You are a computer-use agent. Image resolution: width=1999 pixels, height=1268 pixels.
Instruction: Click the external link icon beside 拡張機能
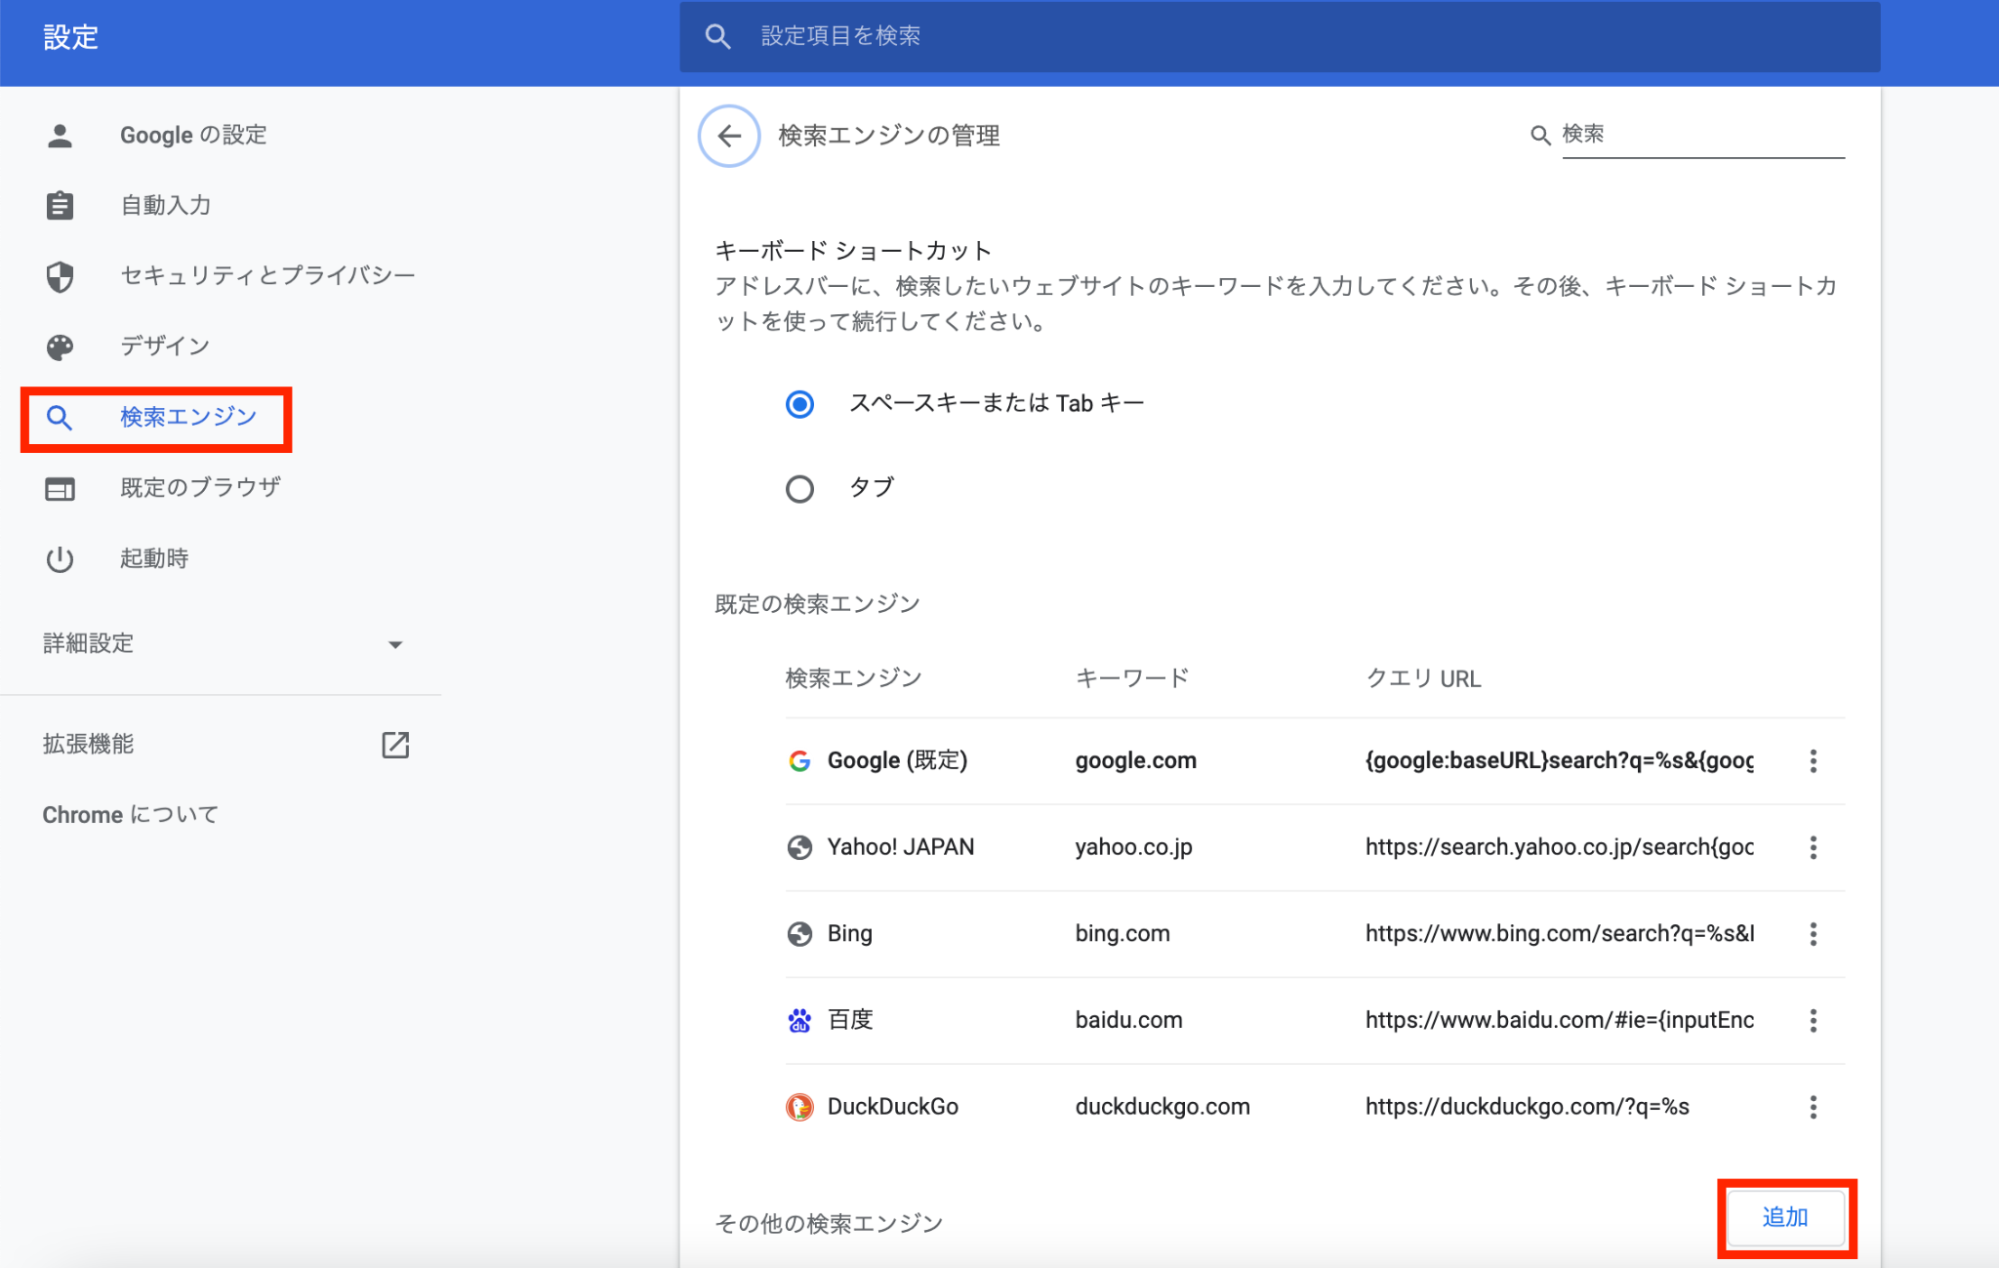point(395,744)
